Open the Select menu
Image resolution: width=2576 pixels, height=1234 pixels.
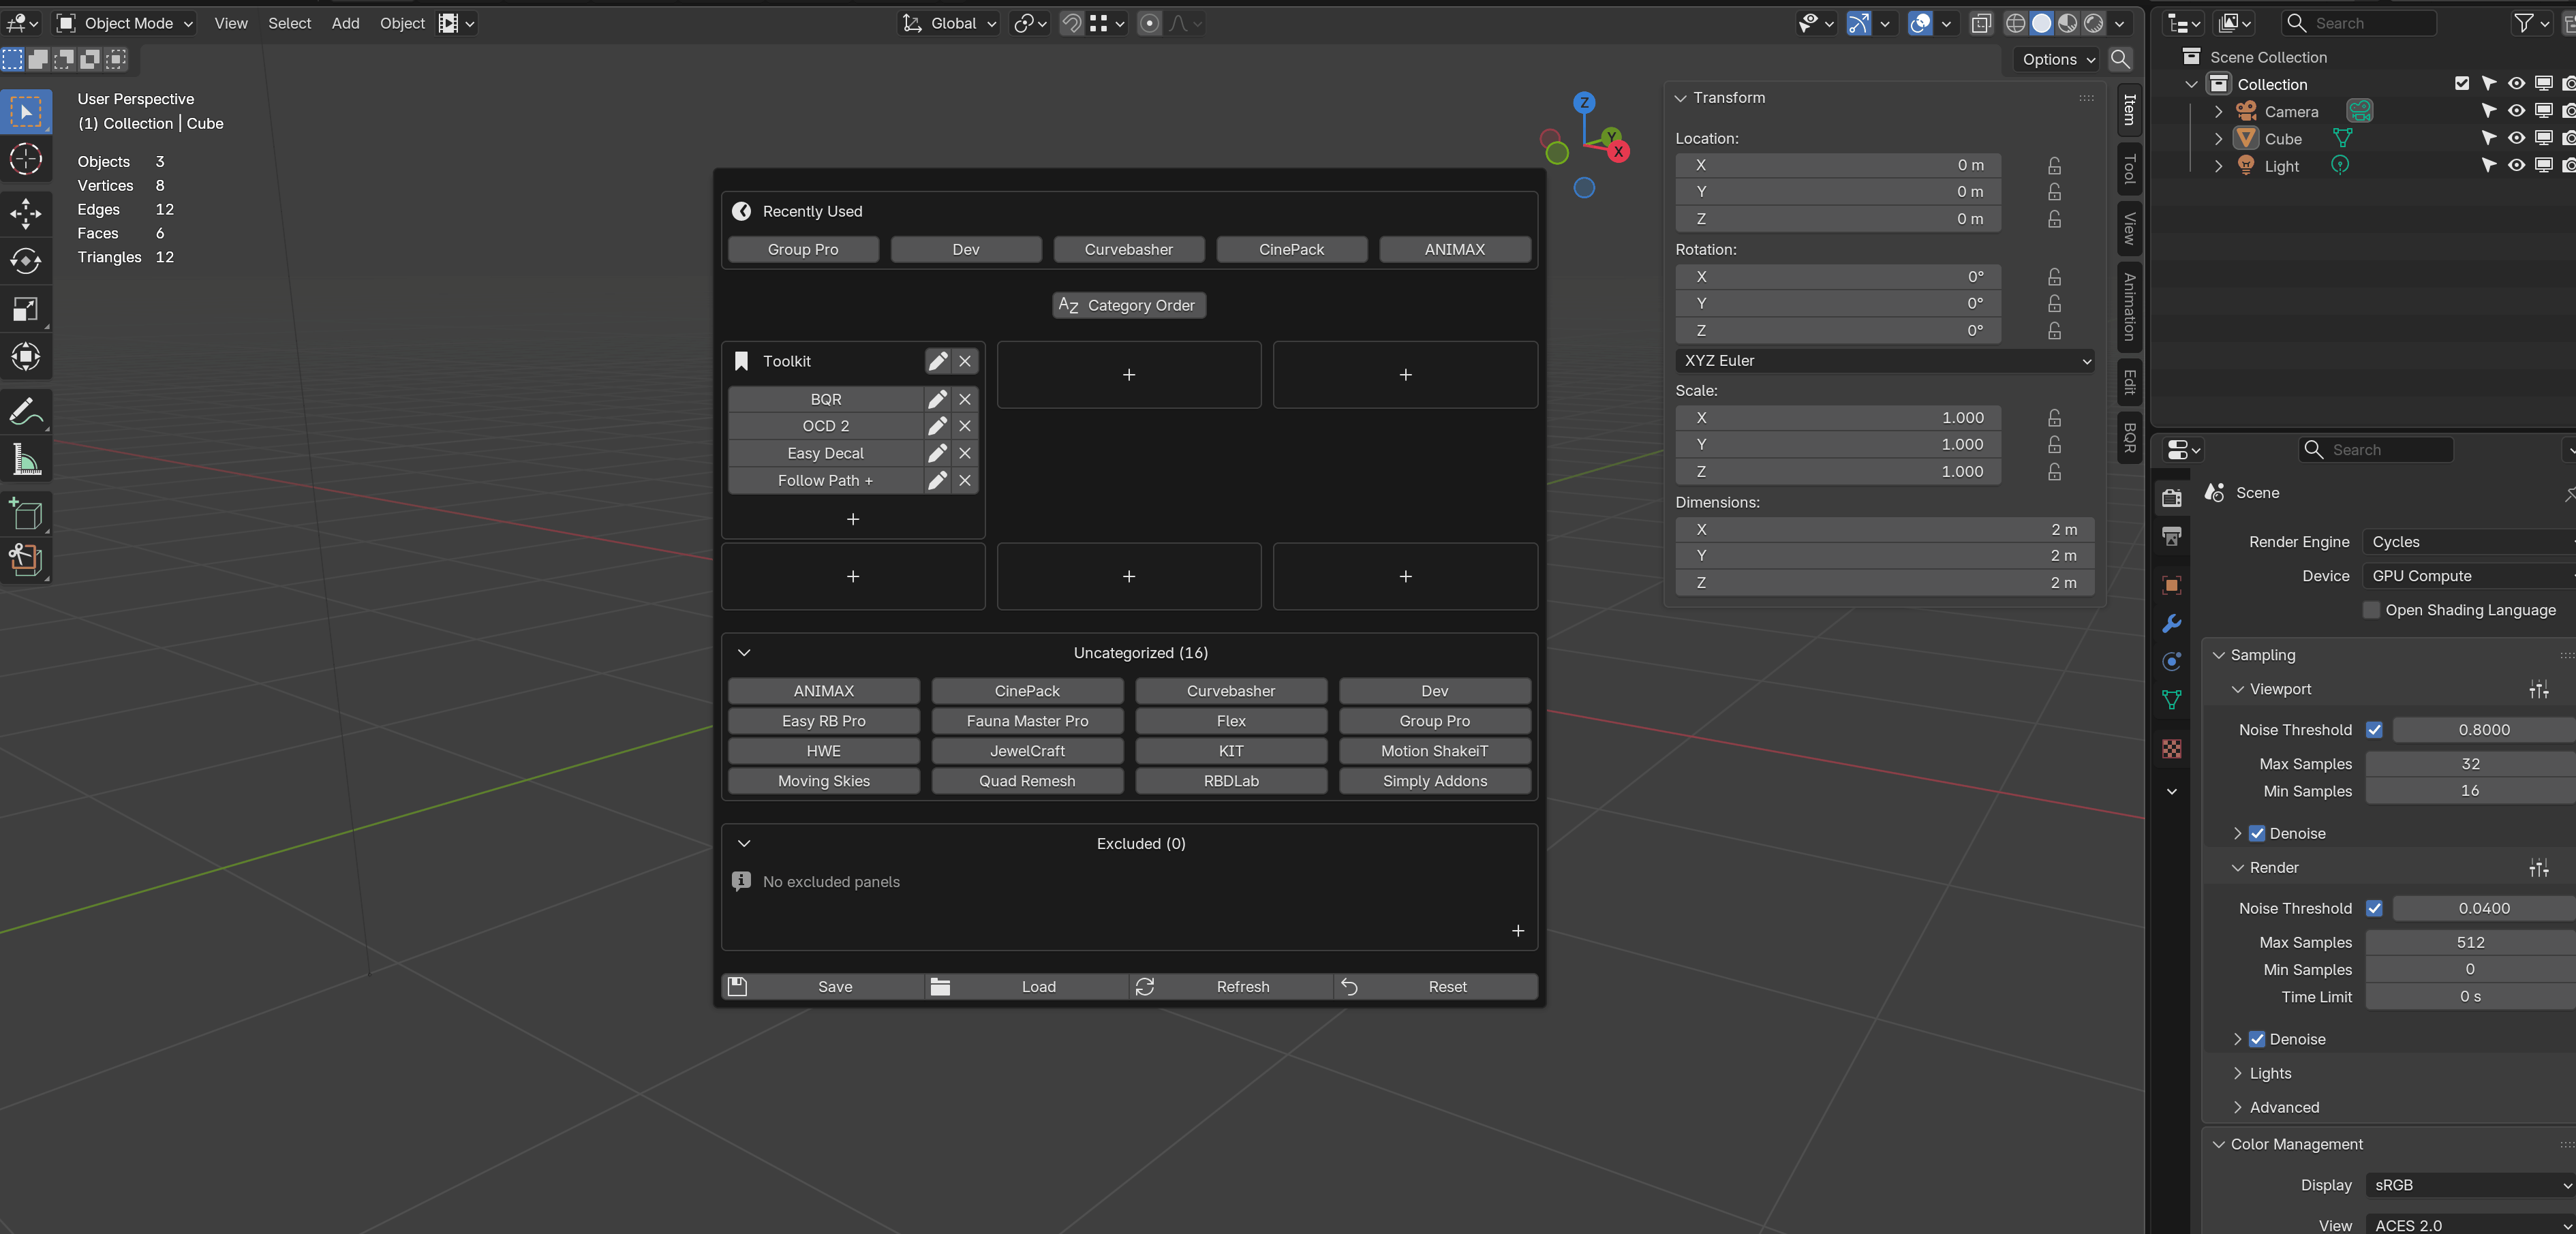tap(289, 23)
